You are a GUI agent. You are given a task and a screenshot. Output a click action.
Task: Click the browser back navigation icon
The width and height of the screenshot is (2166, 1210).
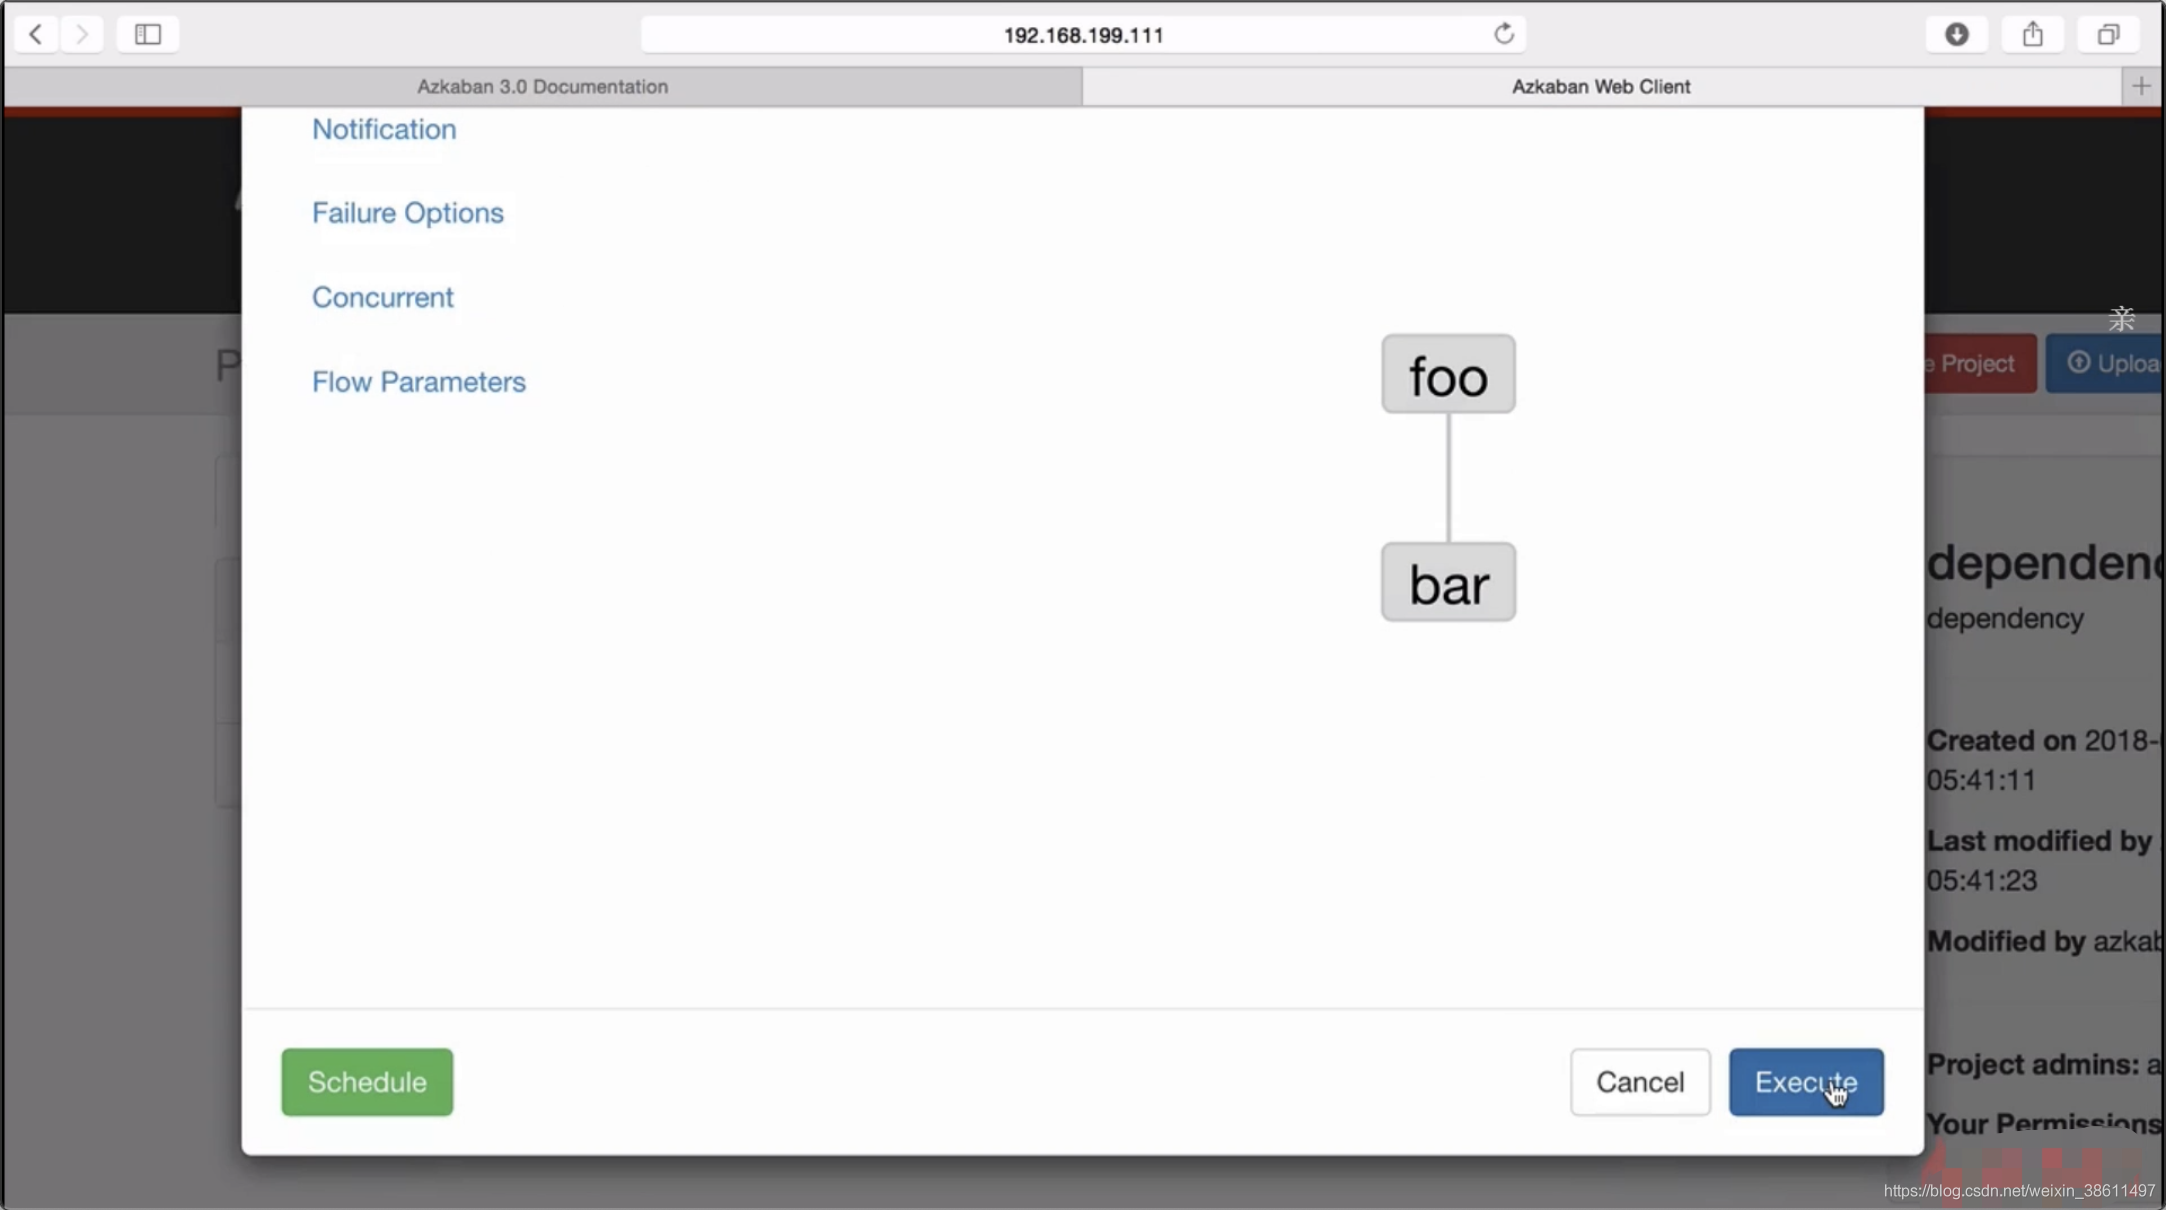coord(36,34)
